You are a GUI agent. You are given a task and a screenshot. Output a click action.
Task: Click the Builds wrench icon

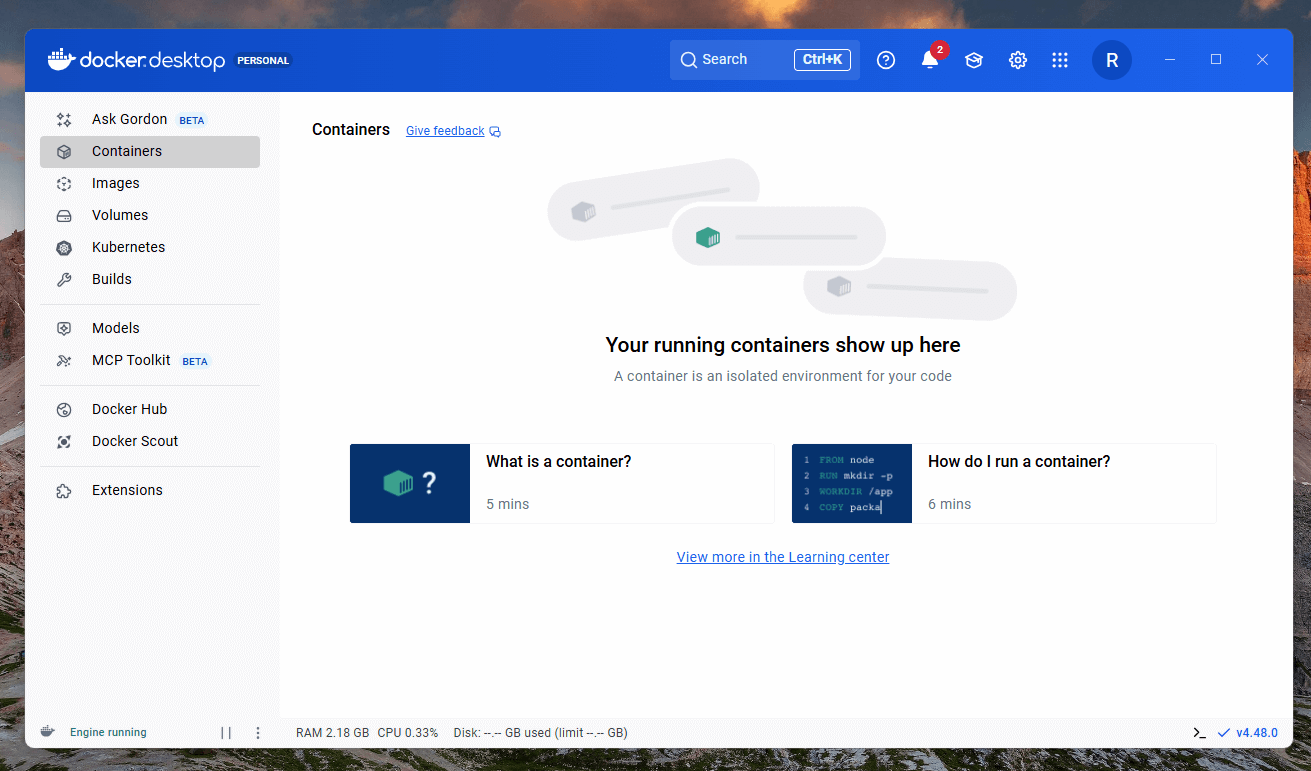64,279
